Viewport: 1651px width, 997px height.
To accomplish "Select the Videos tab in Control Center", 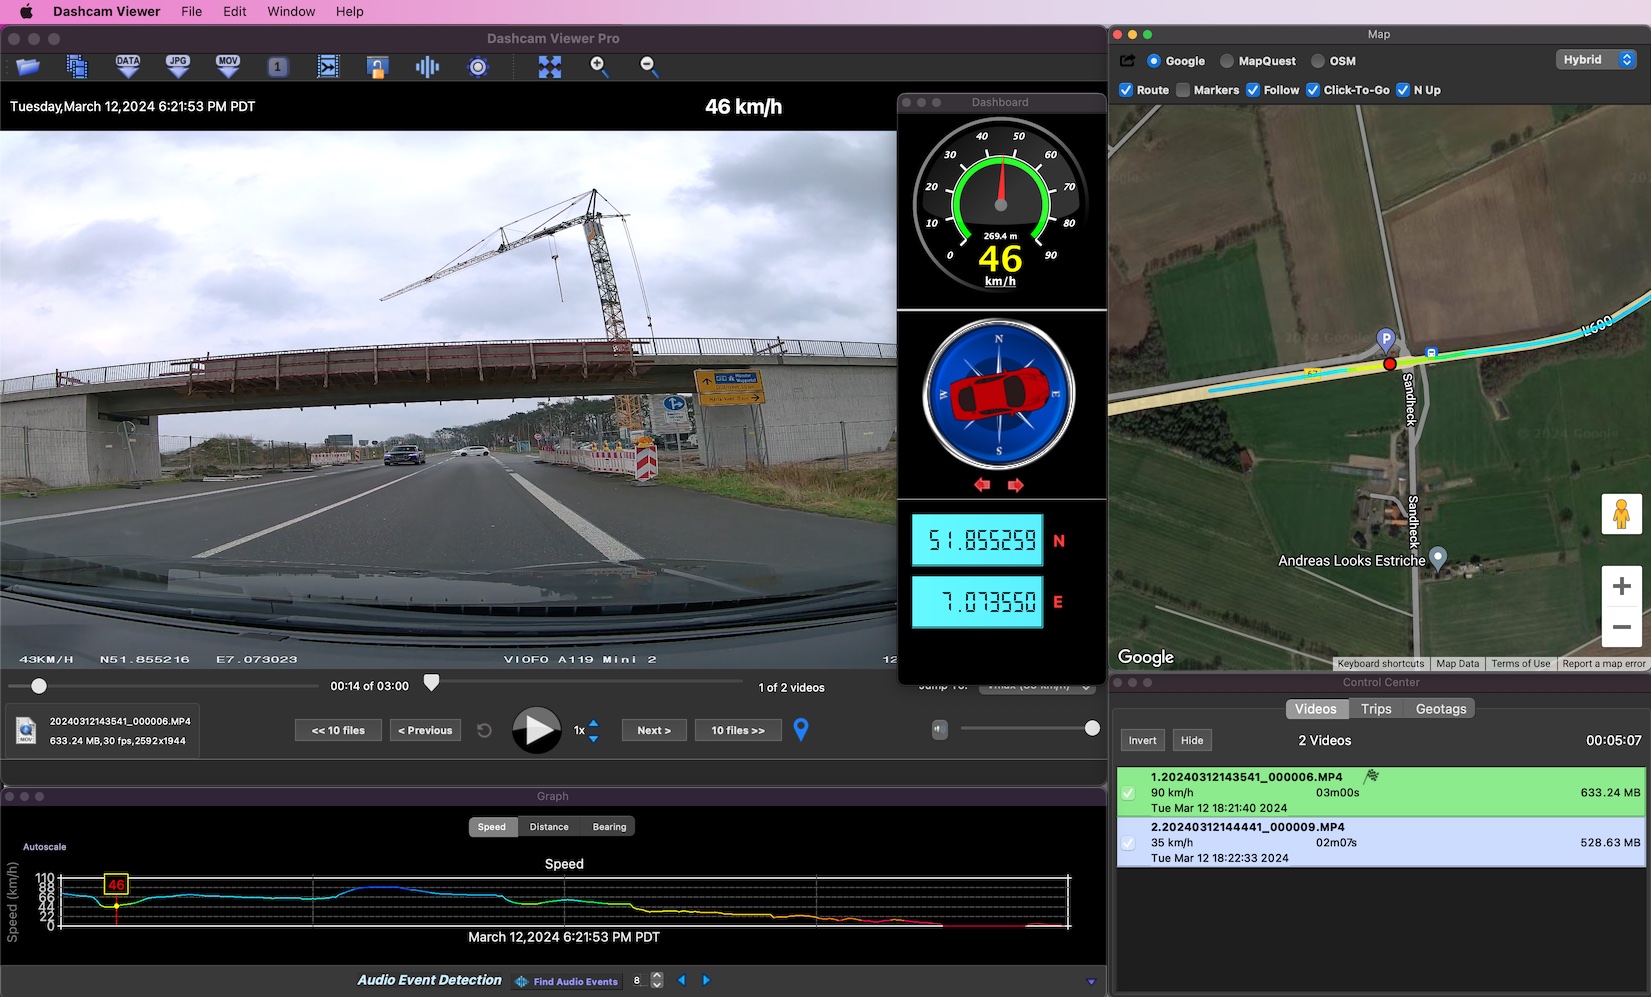I will tap(1315, 709).
